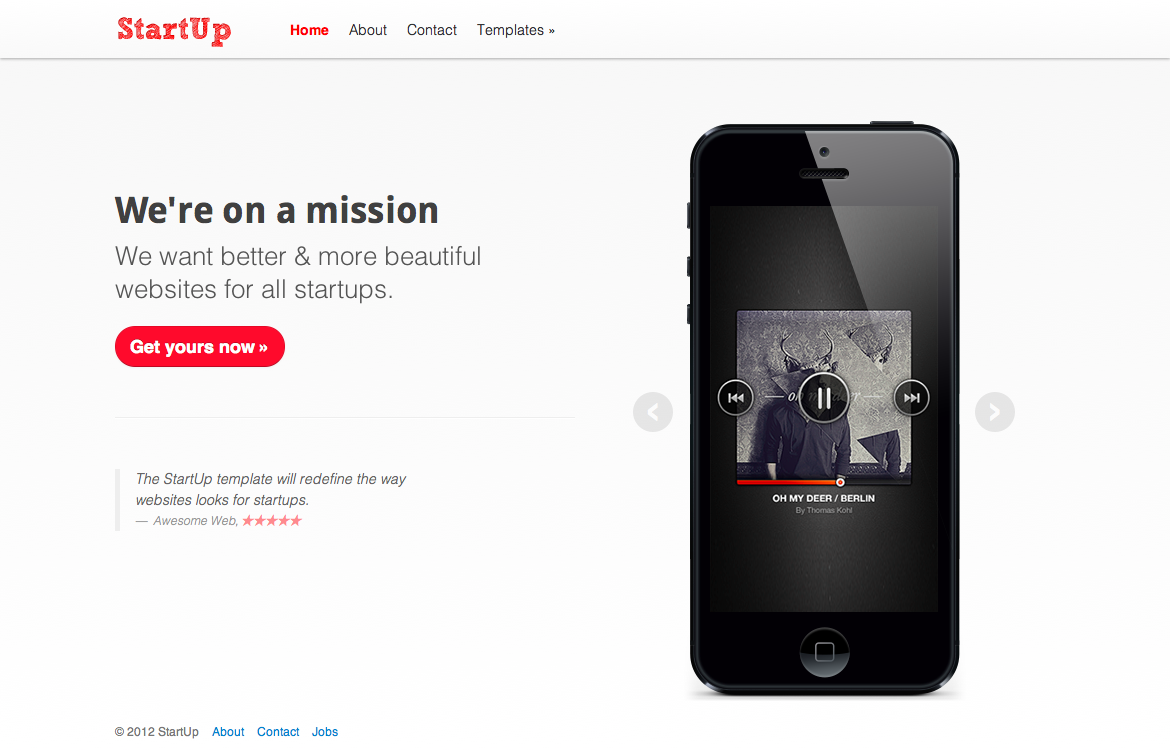Open About link in footer
1170x752 pixels.
click(x=228, y=732)
